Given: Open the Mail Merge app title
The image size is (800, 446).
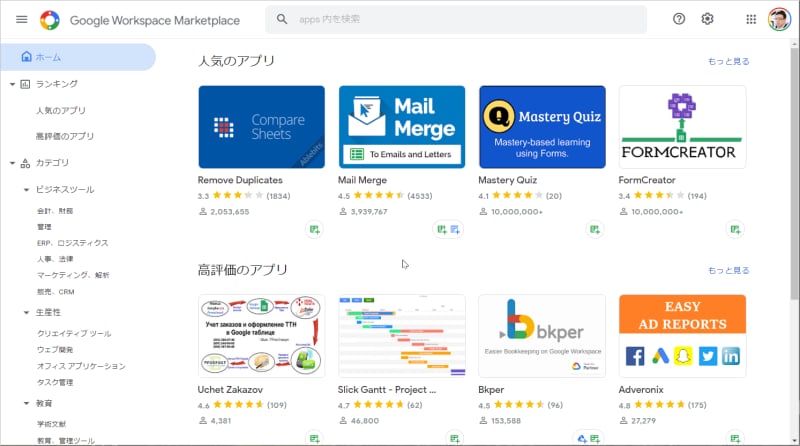Looking at the screenshot, I should tap(362, 180).
